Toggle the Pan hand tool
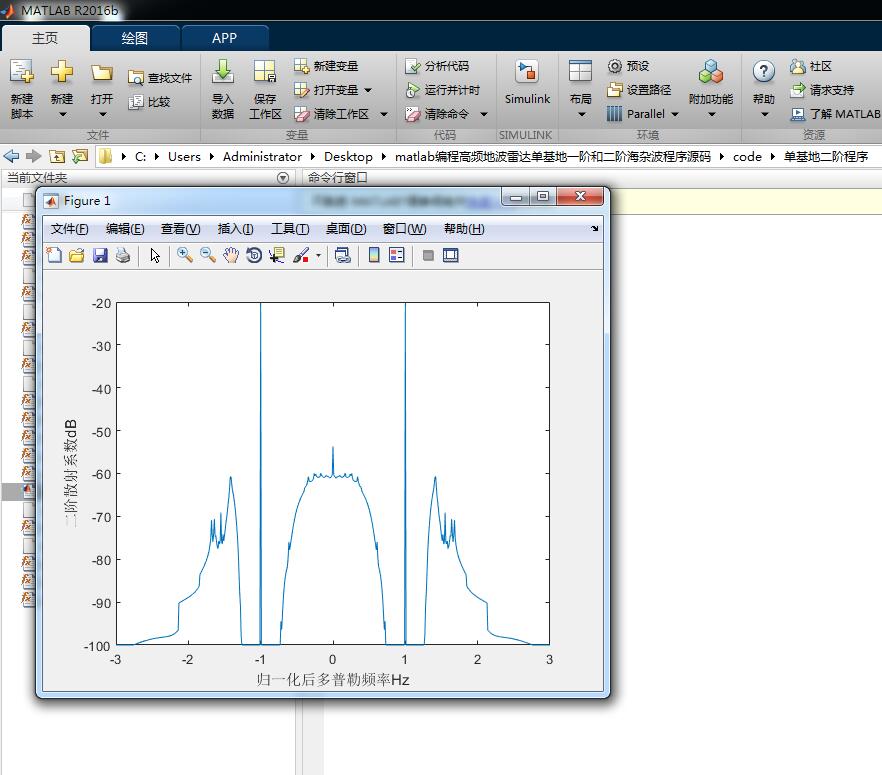882x775 pixels. [x=231, y=255]
